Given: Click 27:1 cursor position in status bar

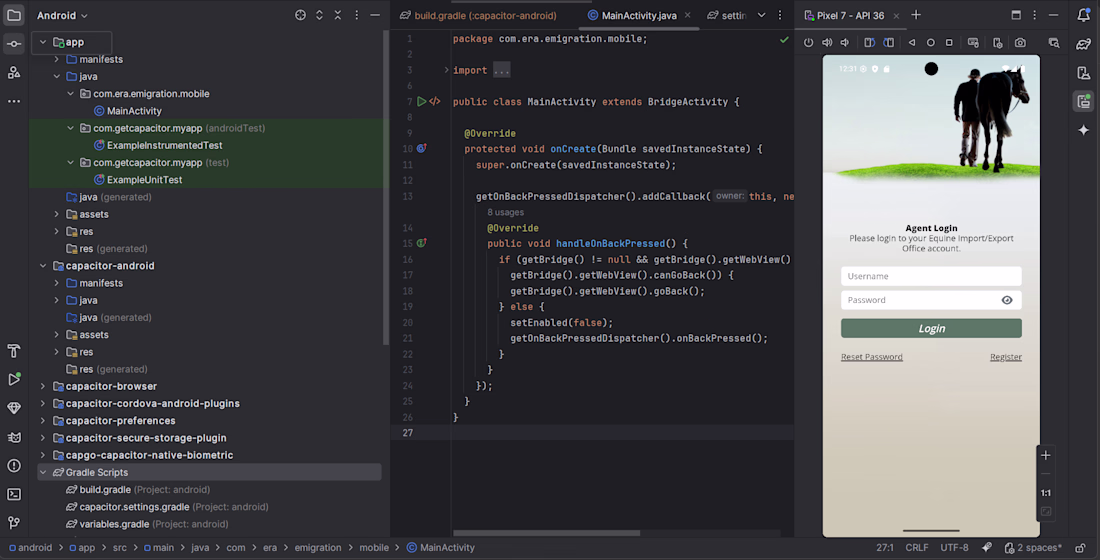Looking at the screenshot, I should pos(885,547).
